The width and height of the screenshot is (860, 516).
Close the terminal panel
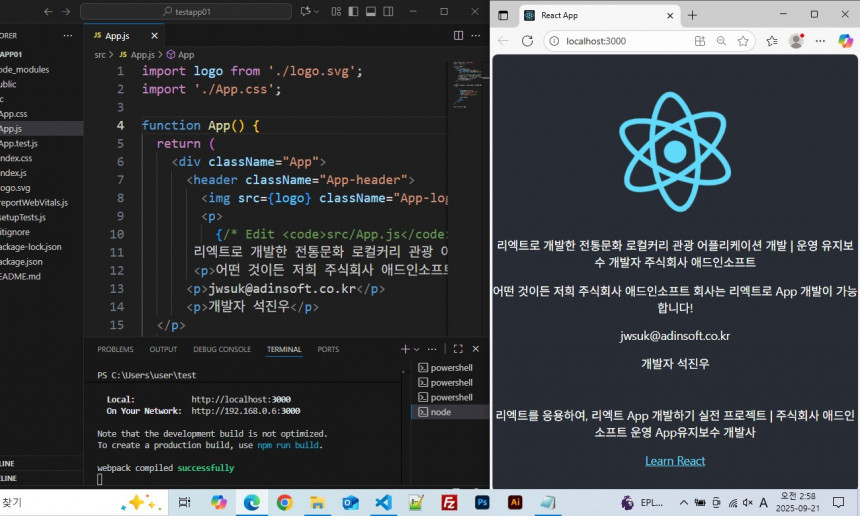476,349
